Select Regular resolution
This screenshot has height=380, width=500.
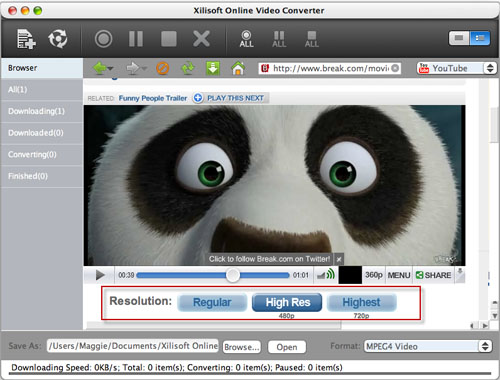[212, 302]
